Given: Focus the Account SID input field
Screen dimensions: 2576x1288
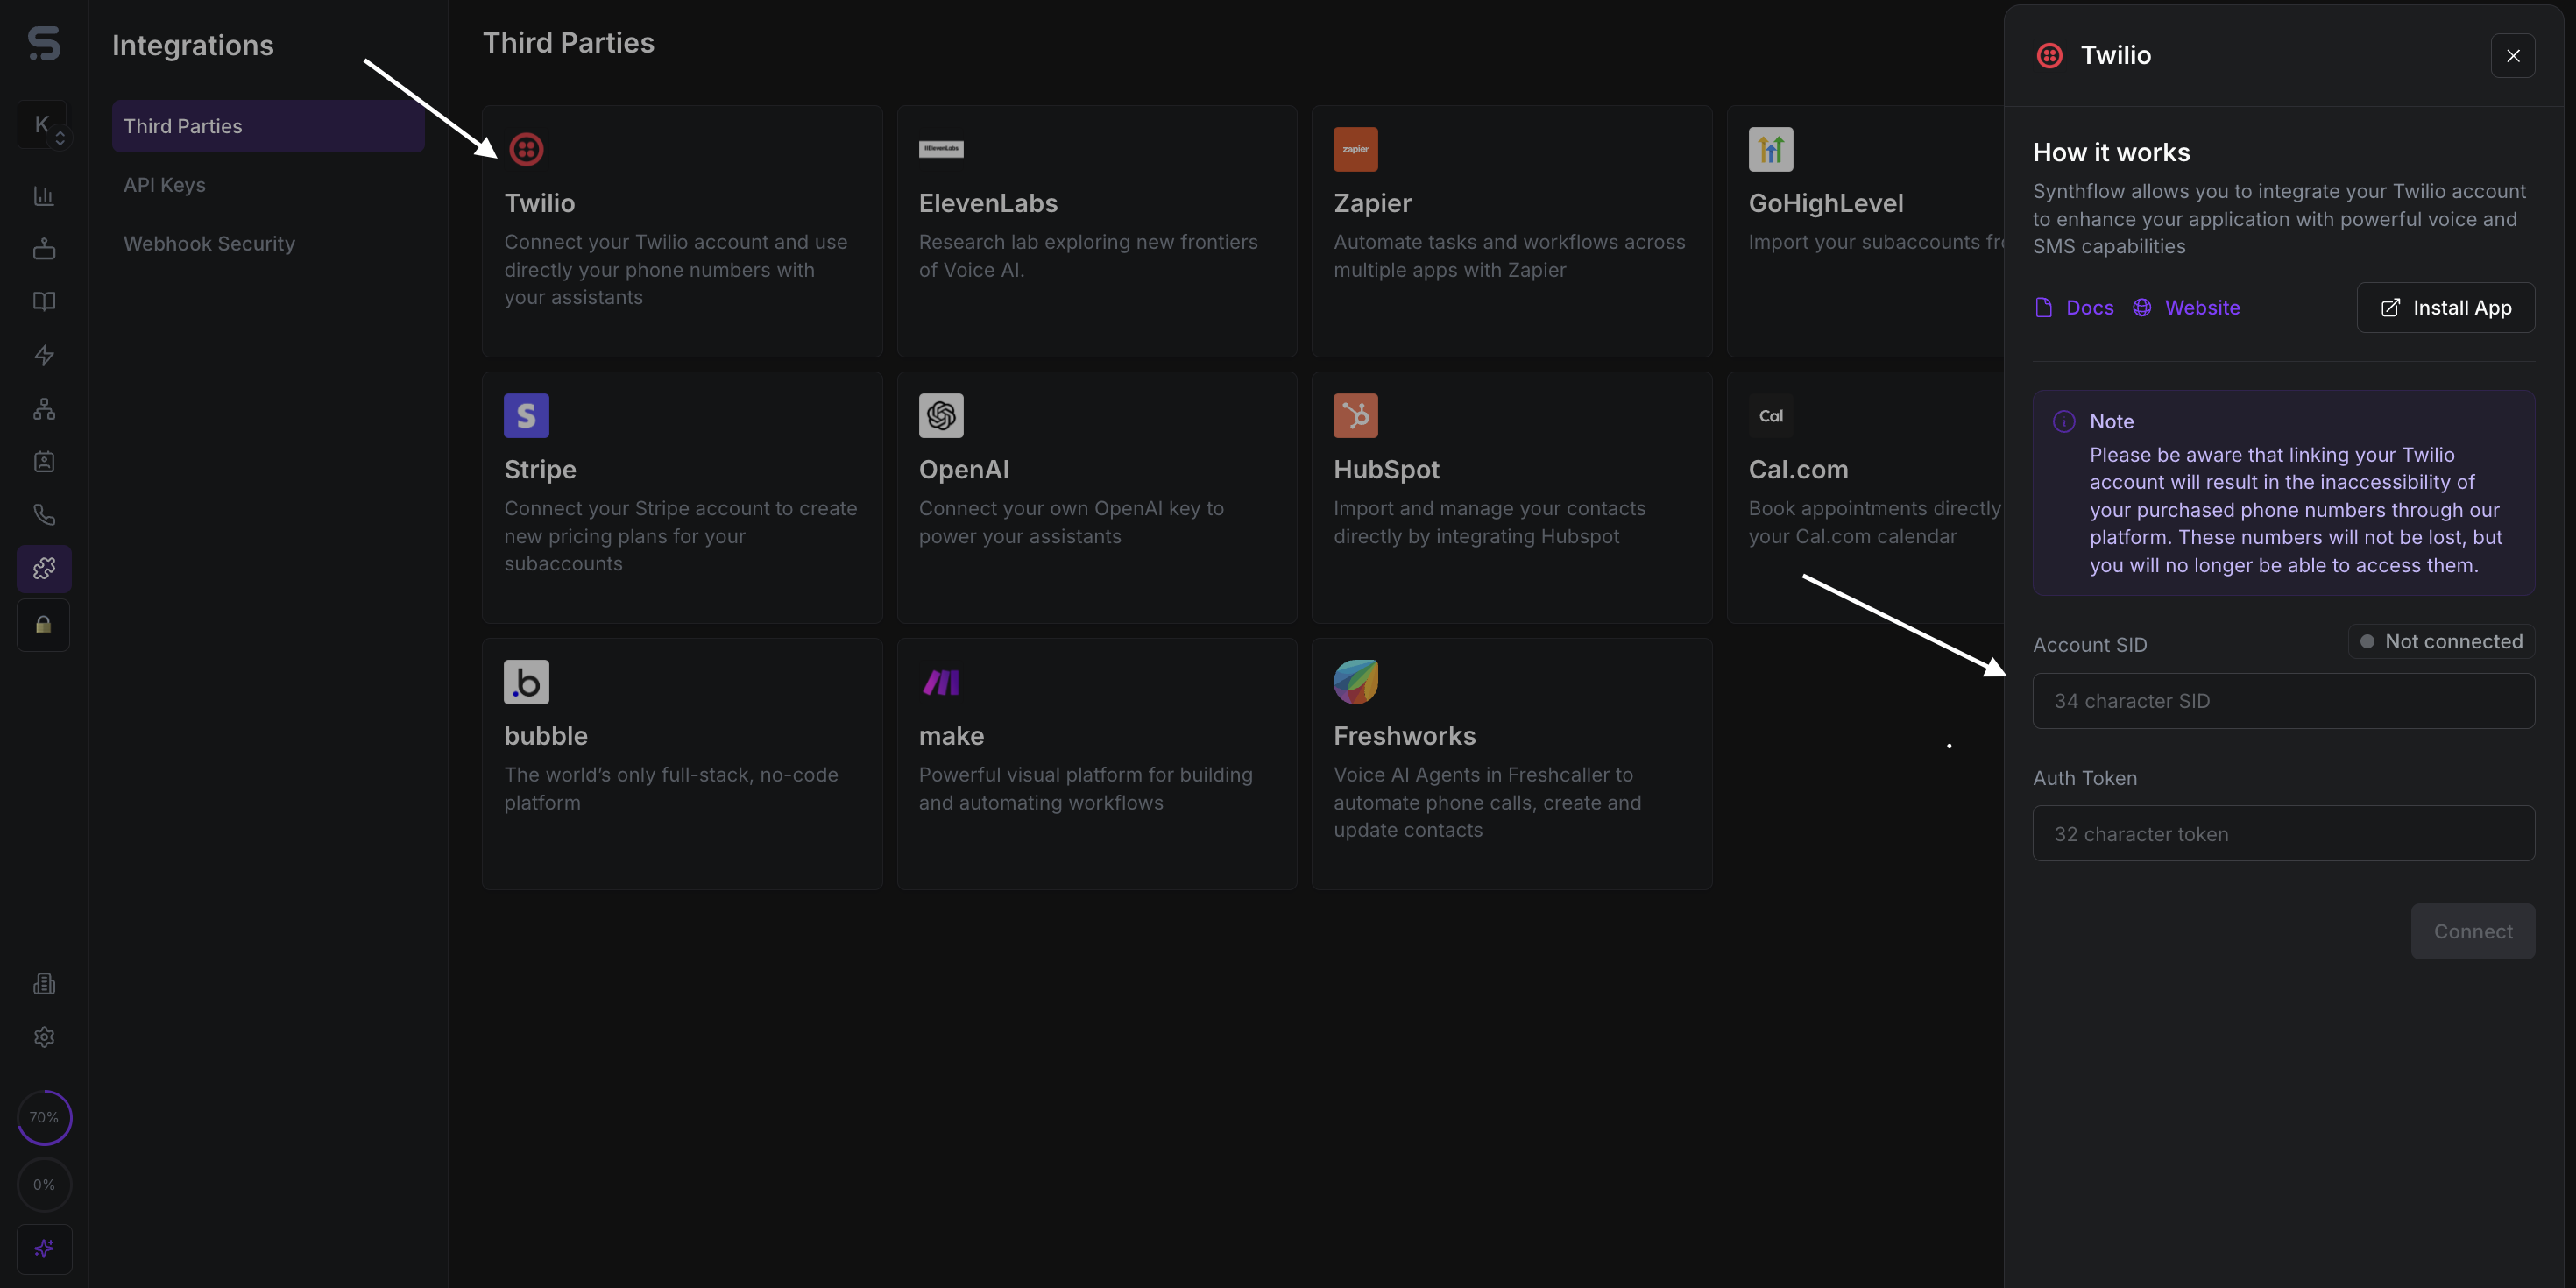Looking at the screenshot, I should [2283, 701].
